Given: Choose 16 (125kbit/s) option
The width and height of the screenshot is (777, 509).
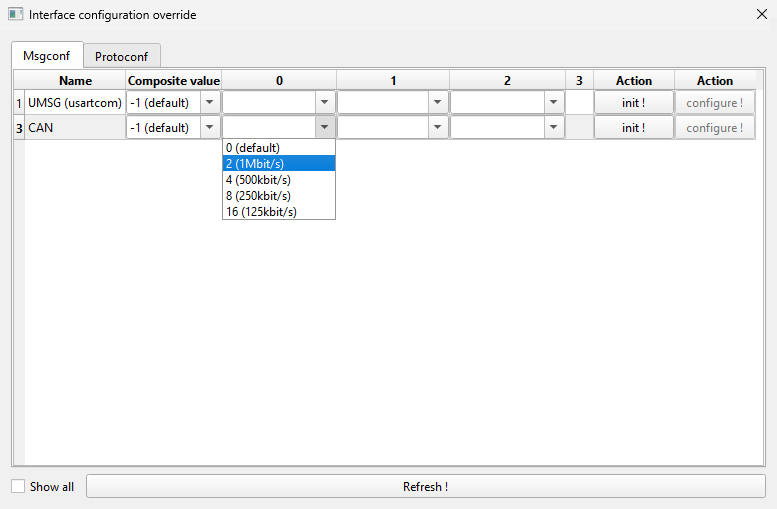Looking at the screenshot, I should click(x=278, y=212).
